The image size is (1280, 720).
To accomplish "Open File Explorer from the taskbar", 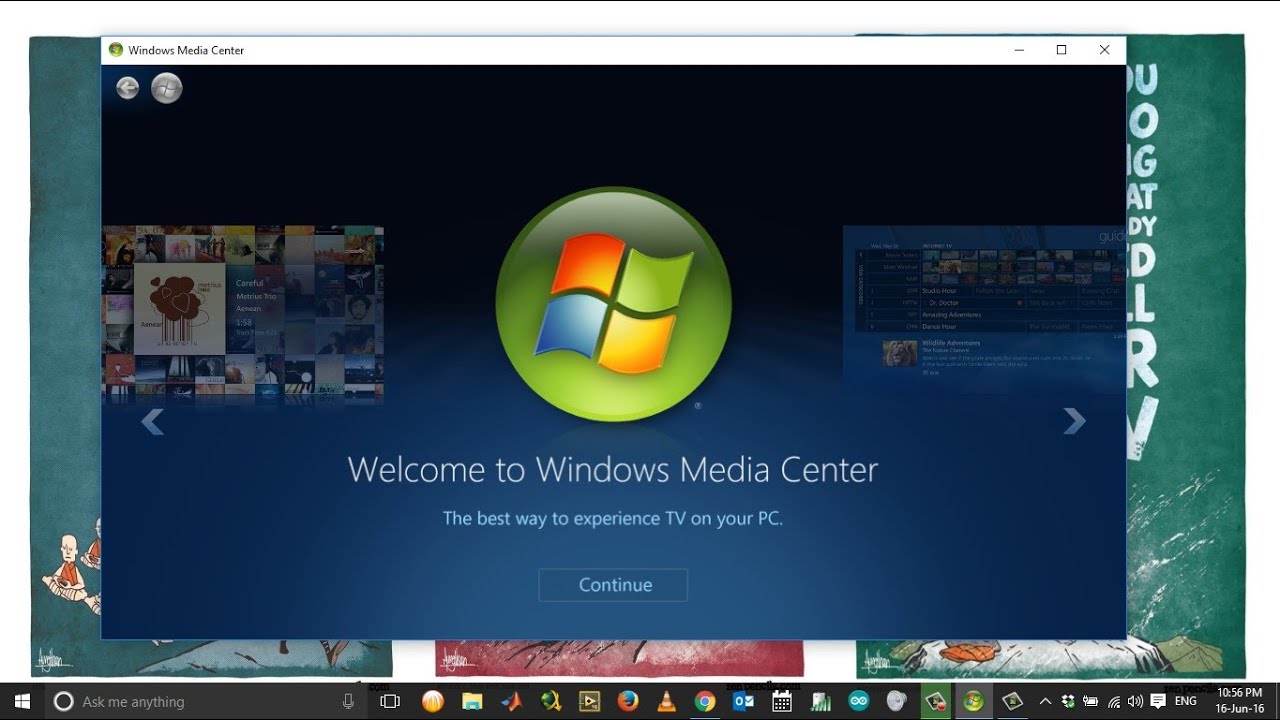I will [x=472, y=701].
